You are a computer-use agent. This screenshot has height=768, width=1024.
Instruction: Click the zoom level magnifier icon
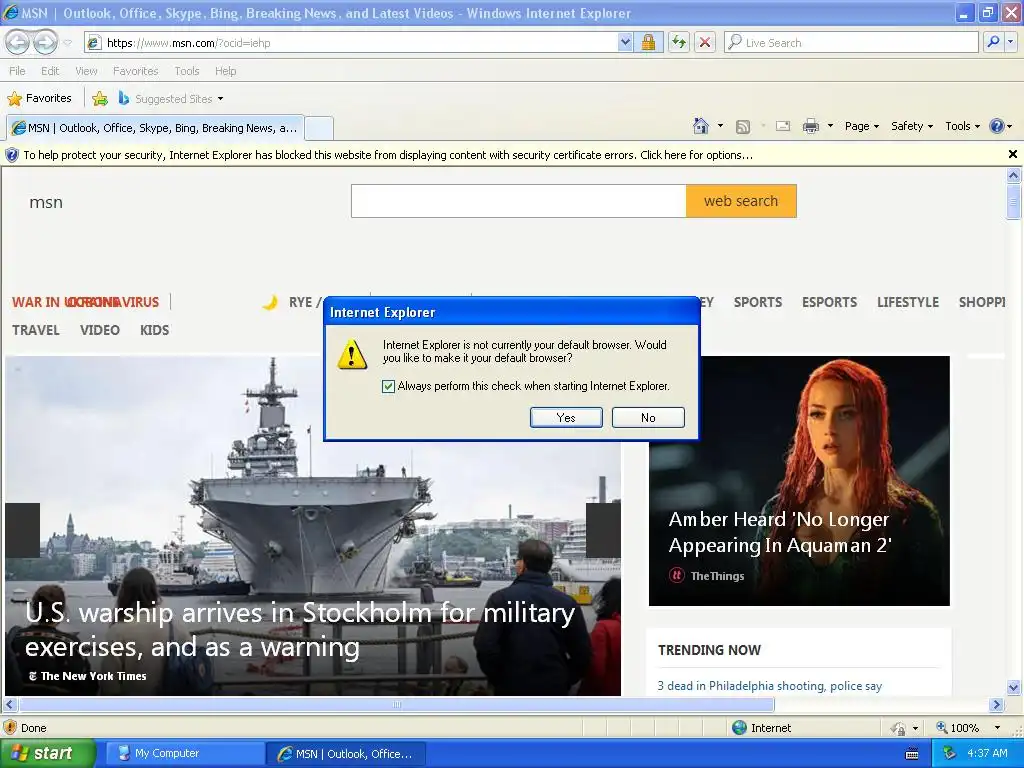[x=942, y=727]
